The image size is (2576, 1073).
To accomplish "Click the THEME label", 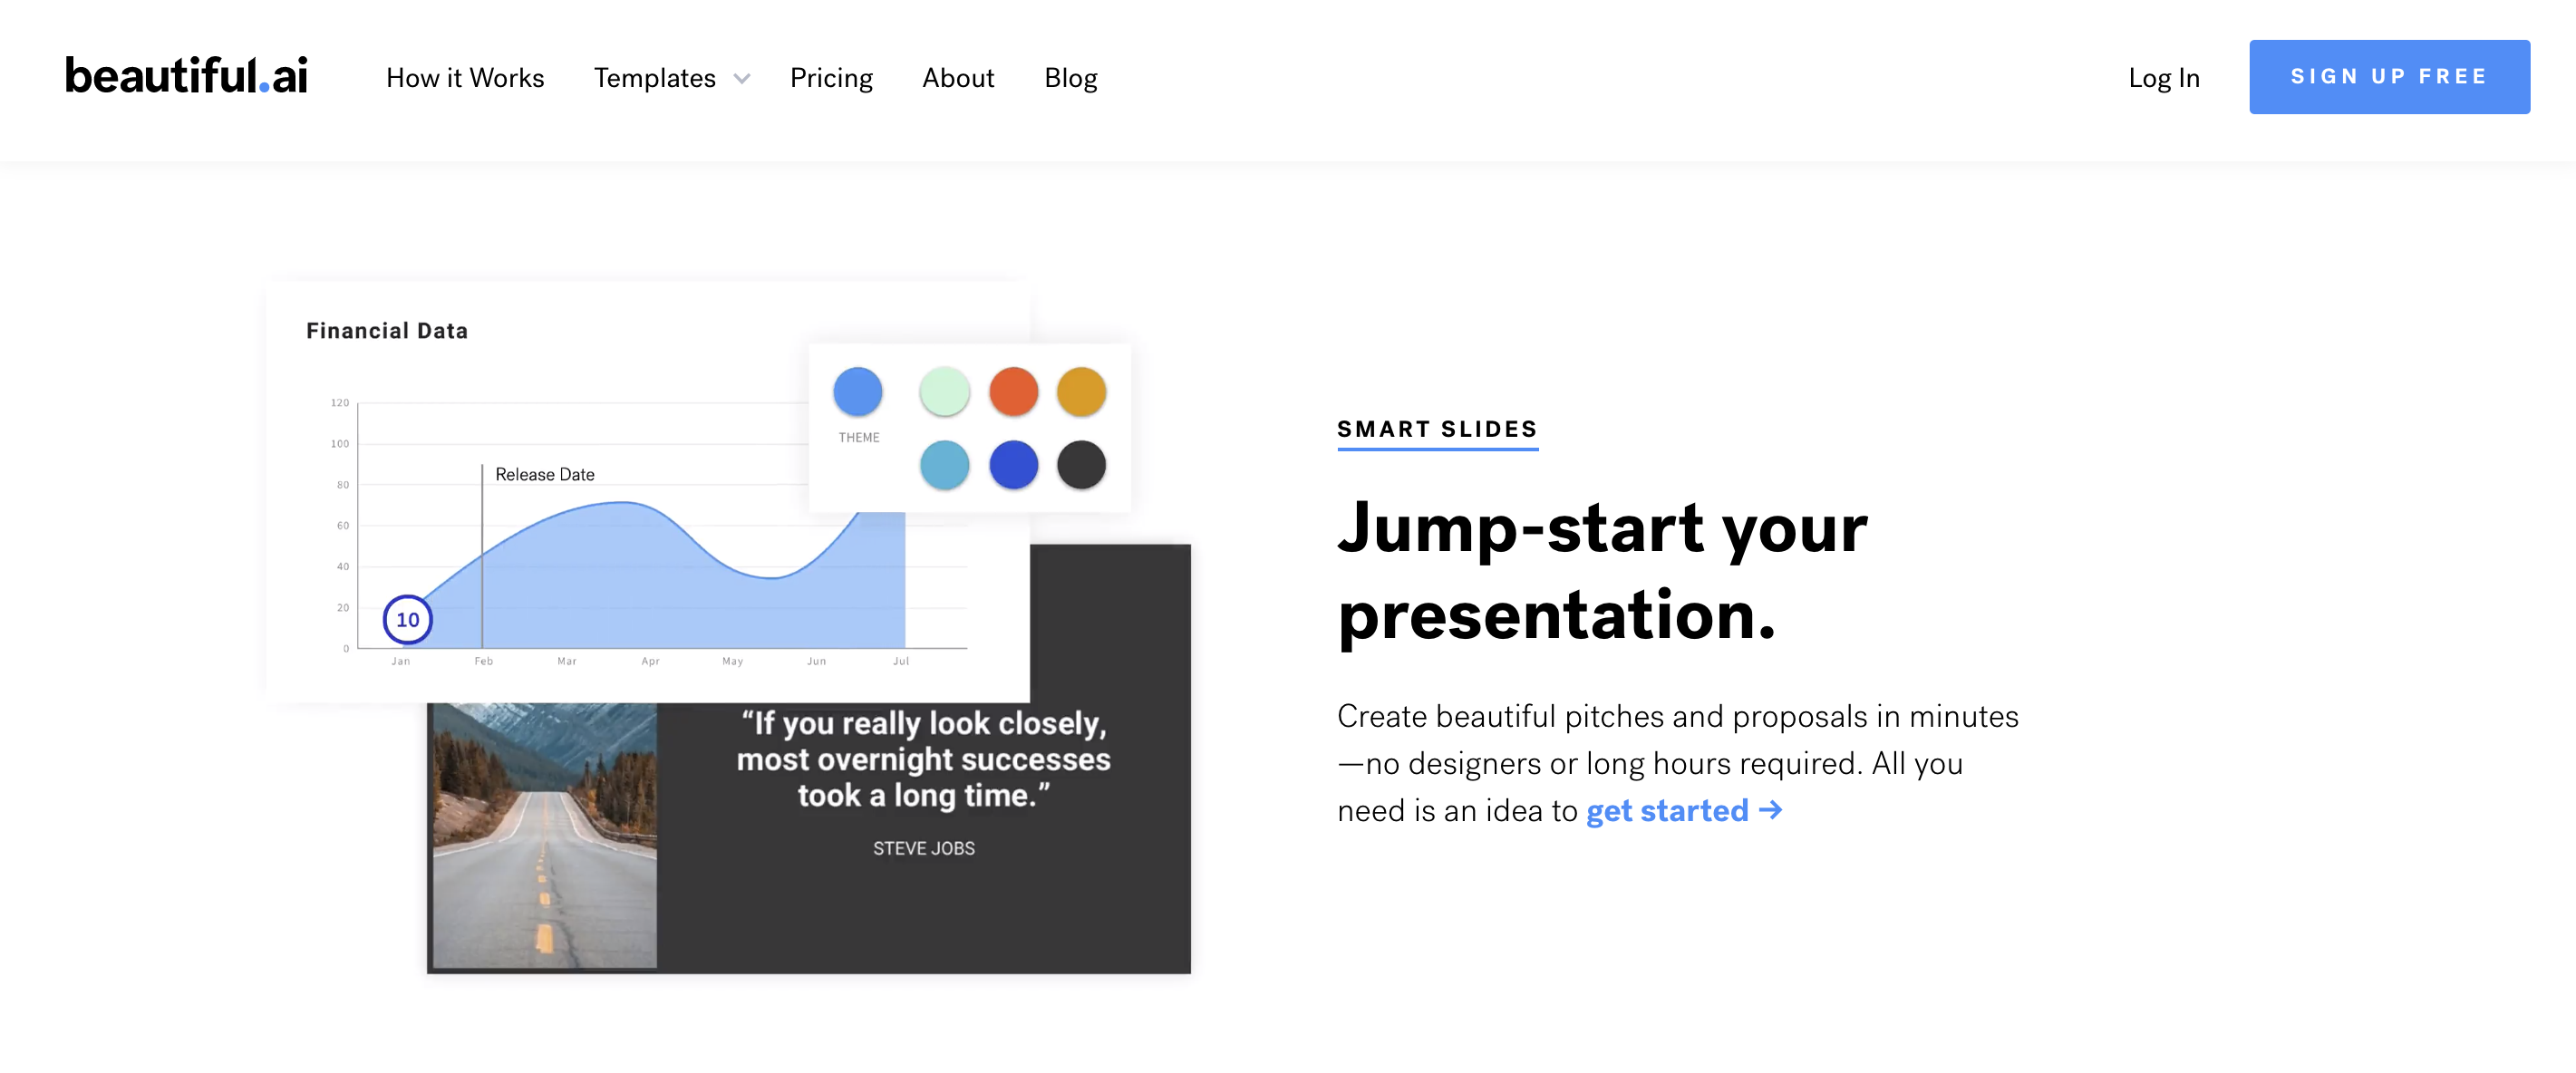I will (859, 438).
